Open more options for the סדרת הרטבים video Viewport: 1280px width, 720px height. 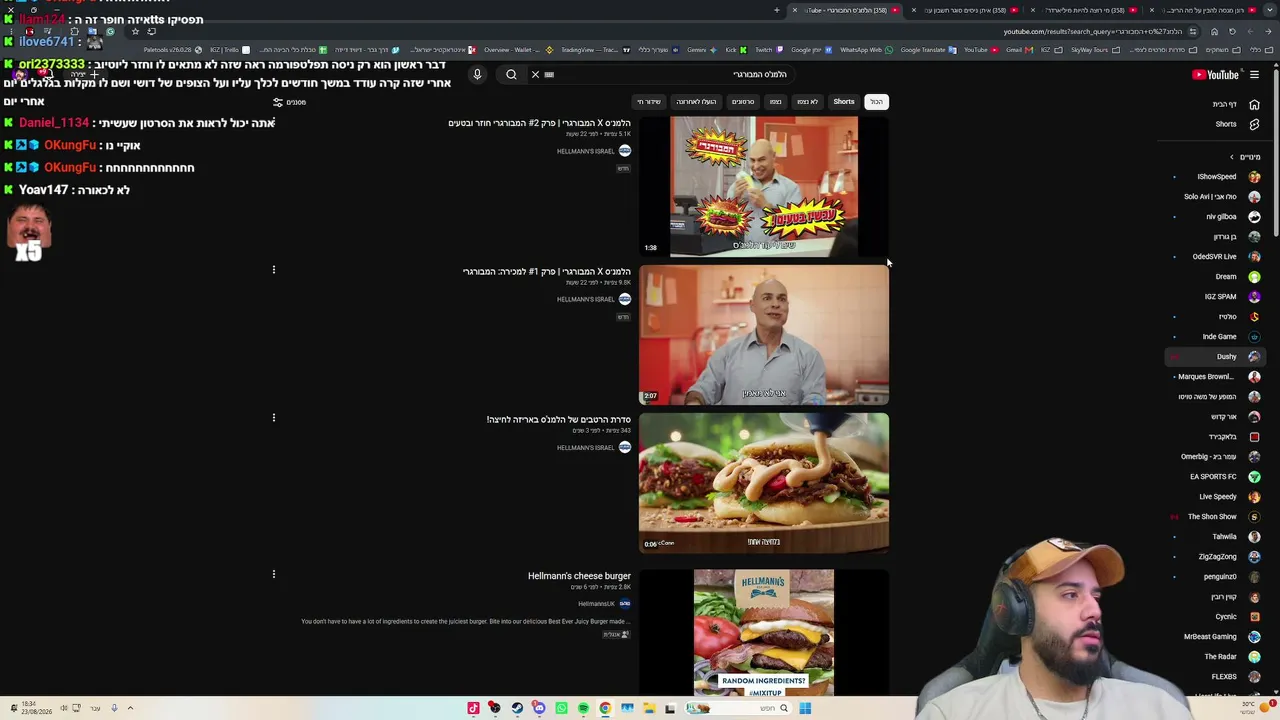point(273,418)
